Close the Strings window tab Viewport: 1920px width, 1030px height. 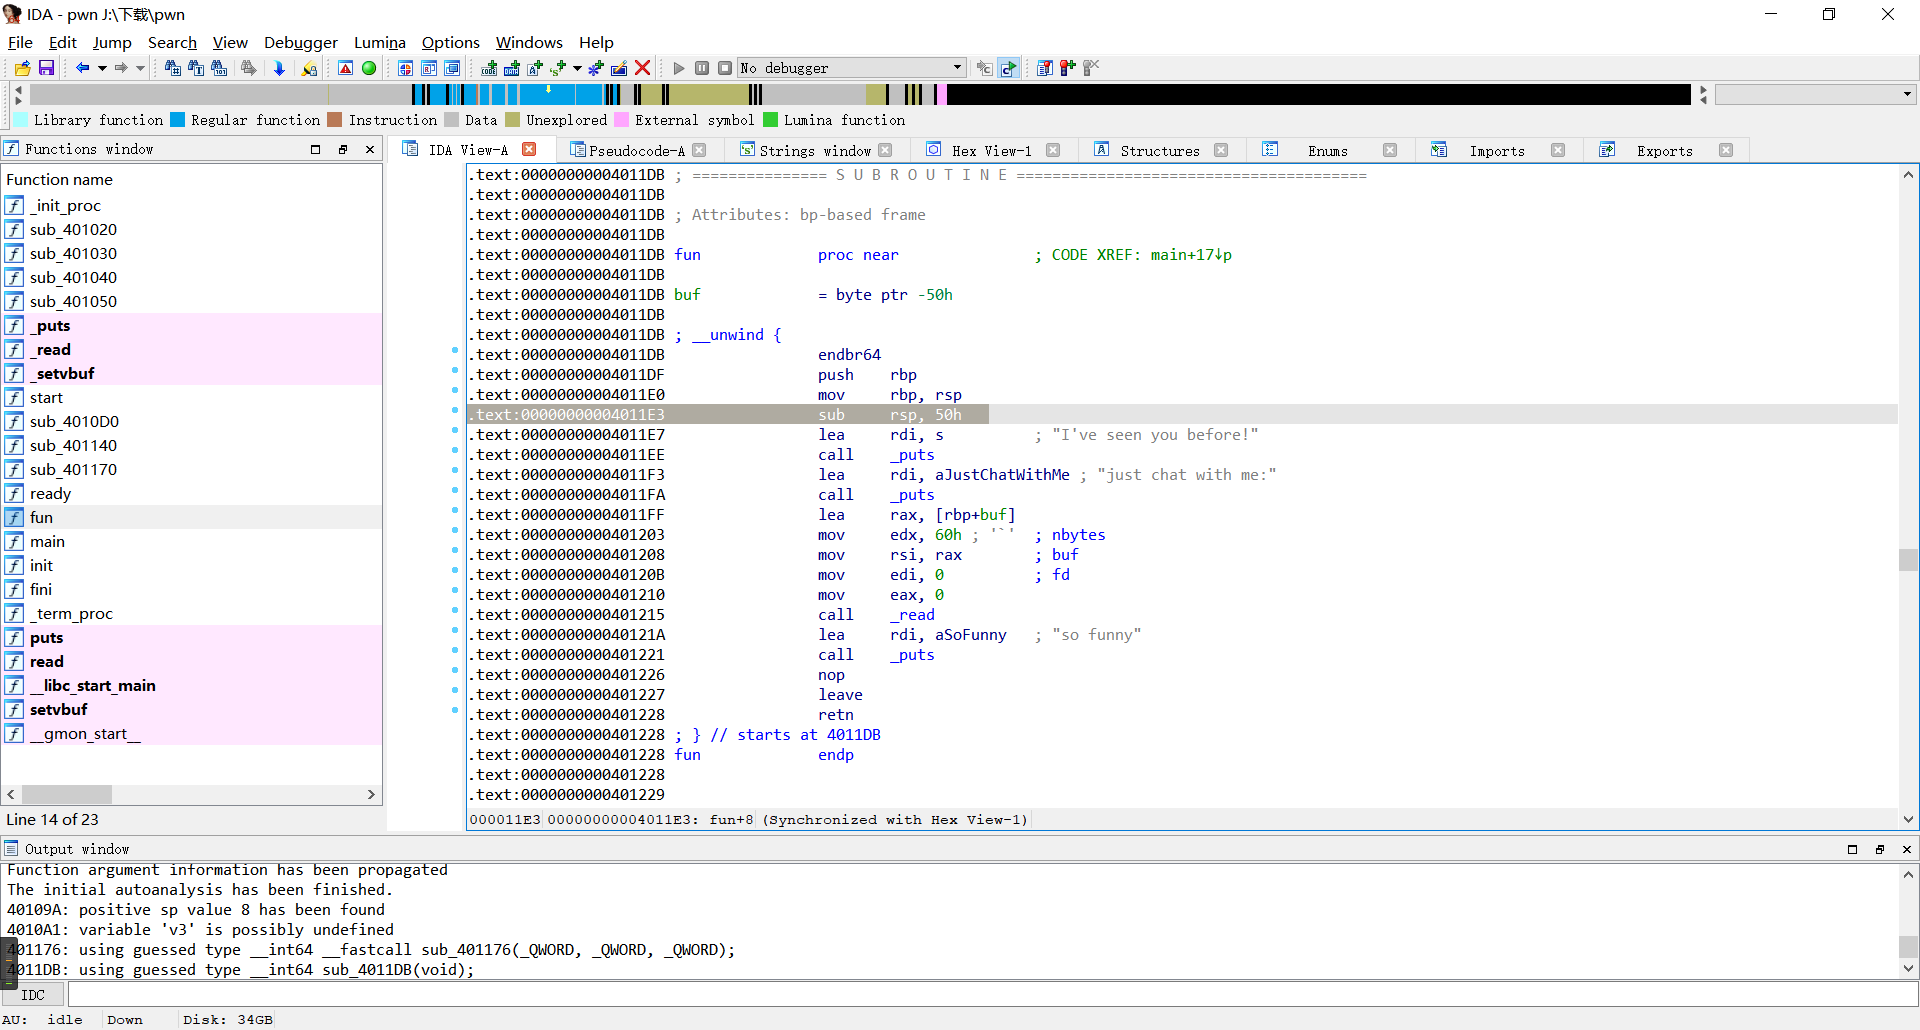coord(885,150)
